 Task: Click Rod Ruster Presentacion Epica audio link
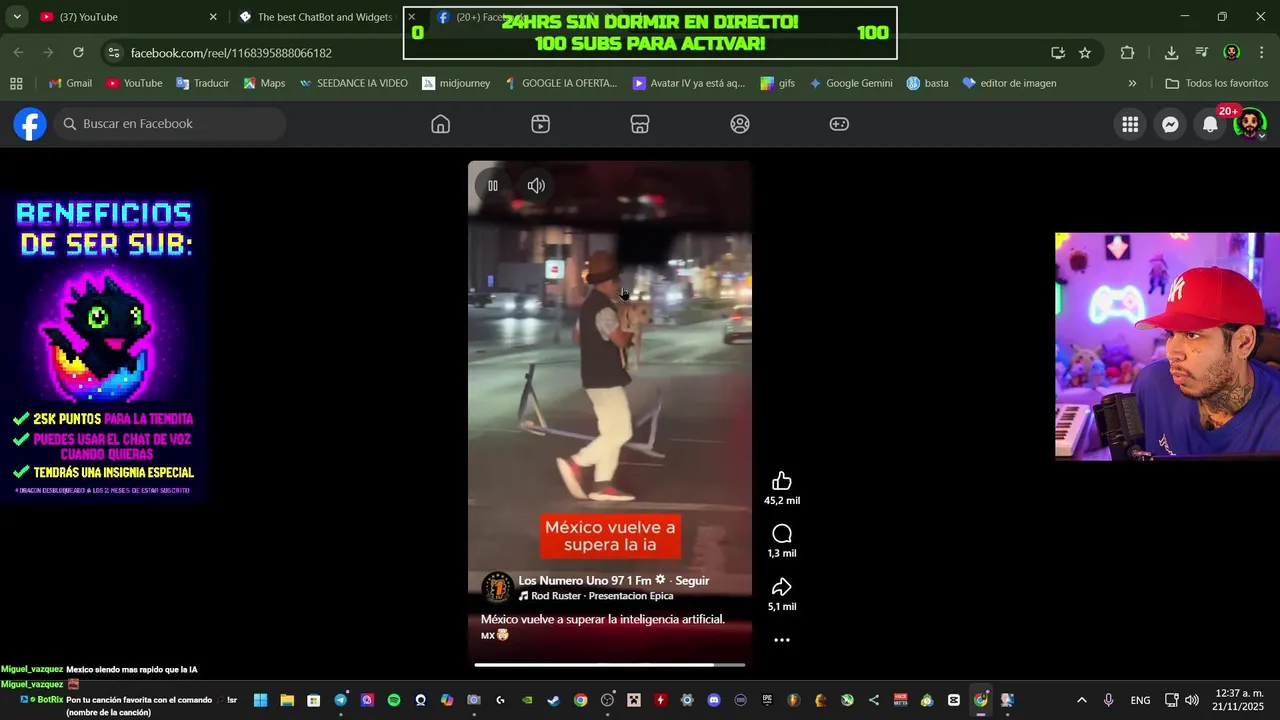click(602, 596)
